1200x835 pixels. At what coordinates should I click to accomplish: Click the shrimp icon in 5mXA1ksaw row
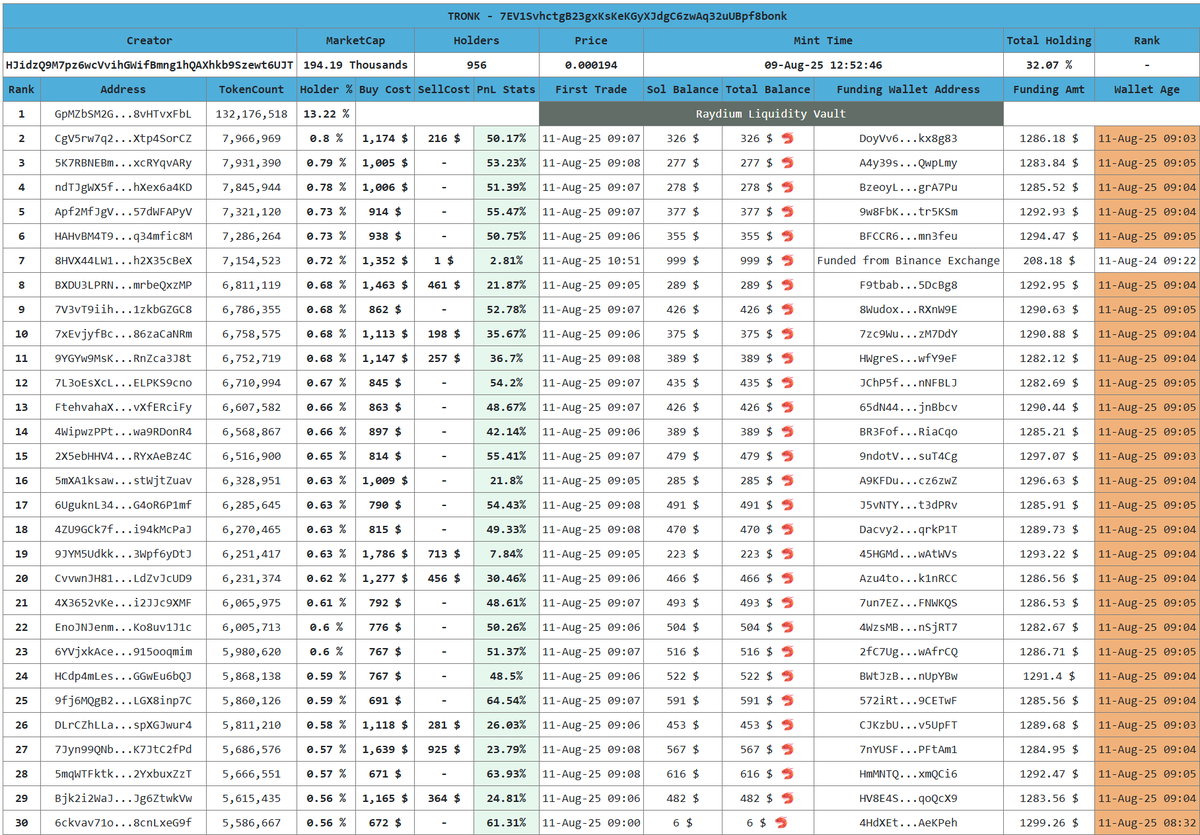787,481
